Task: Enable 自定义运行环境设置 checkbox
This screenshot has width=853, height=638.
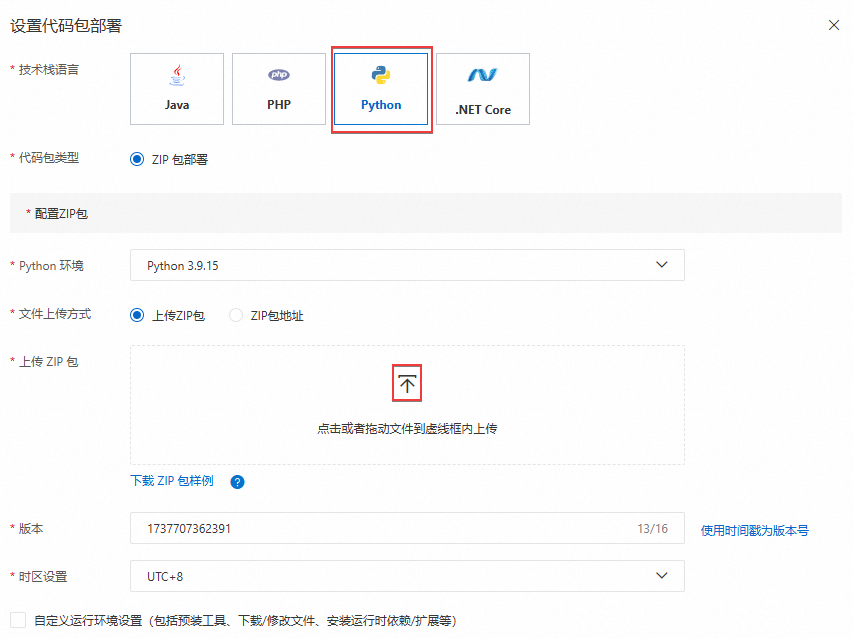Action: click(16, 620)
